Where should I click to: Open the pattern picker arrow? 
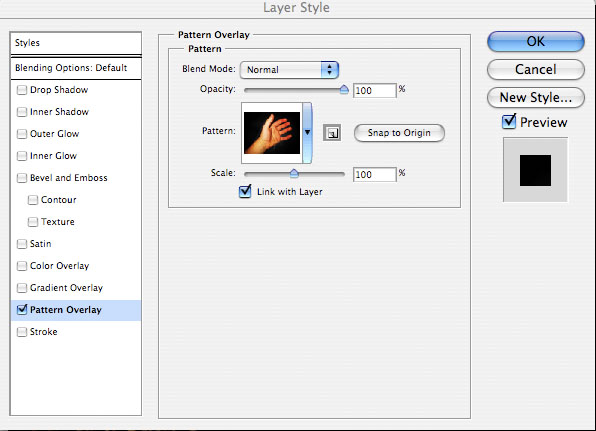[307, 132]
